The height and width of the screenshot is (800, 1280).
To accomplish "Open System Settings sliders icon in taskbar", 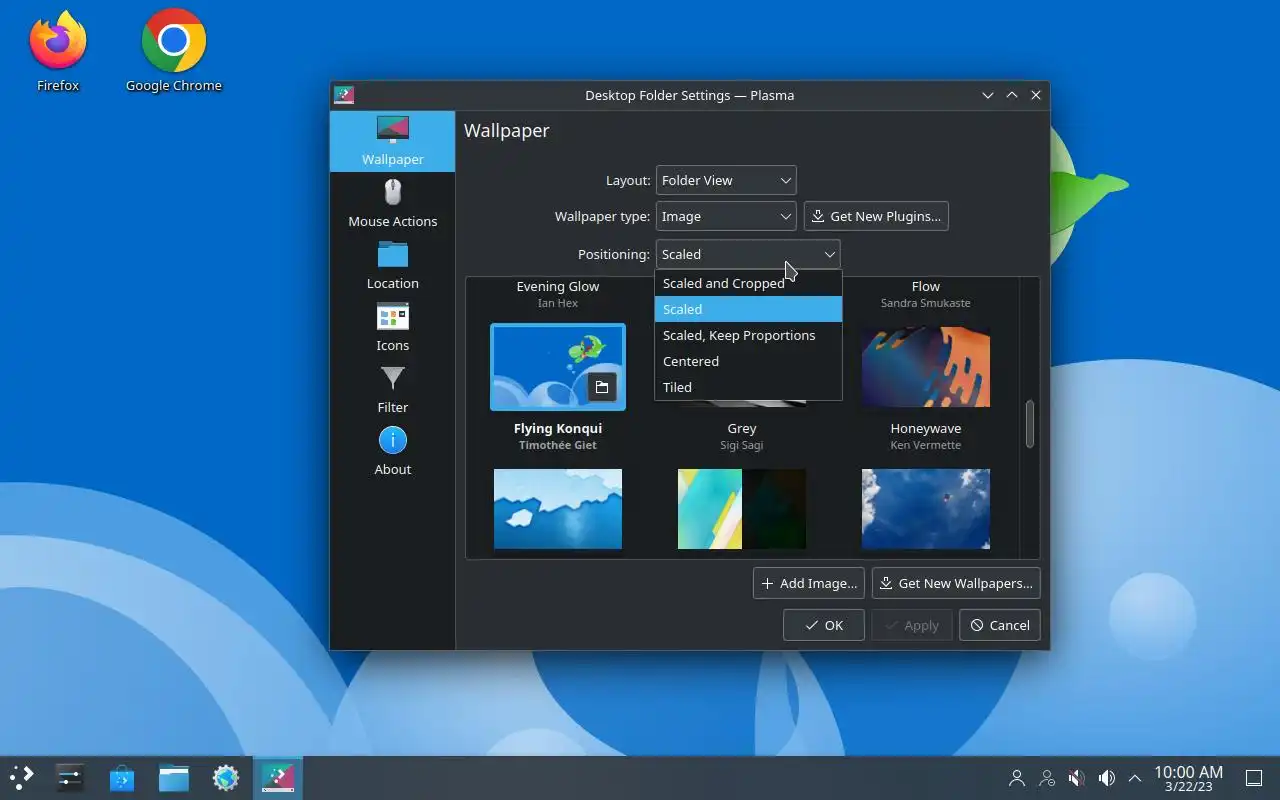I will point(70,777).
